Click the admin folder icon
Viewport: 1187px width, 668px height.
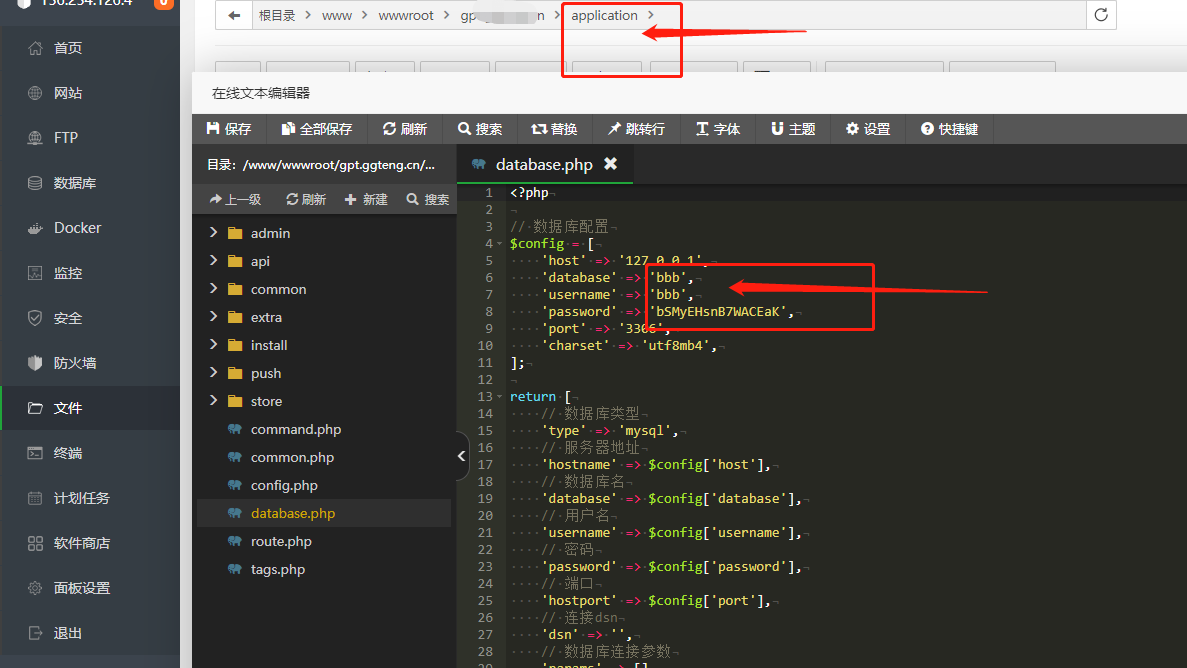pos(235,233)
